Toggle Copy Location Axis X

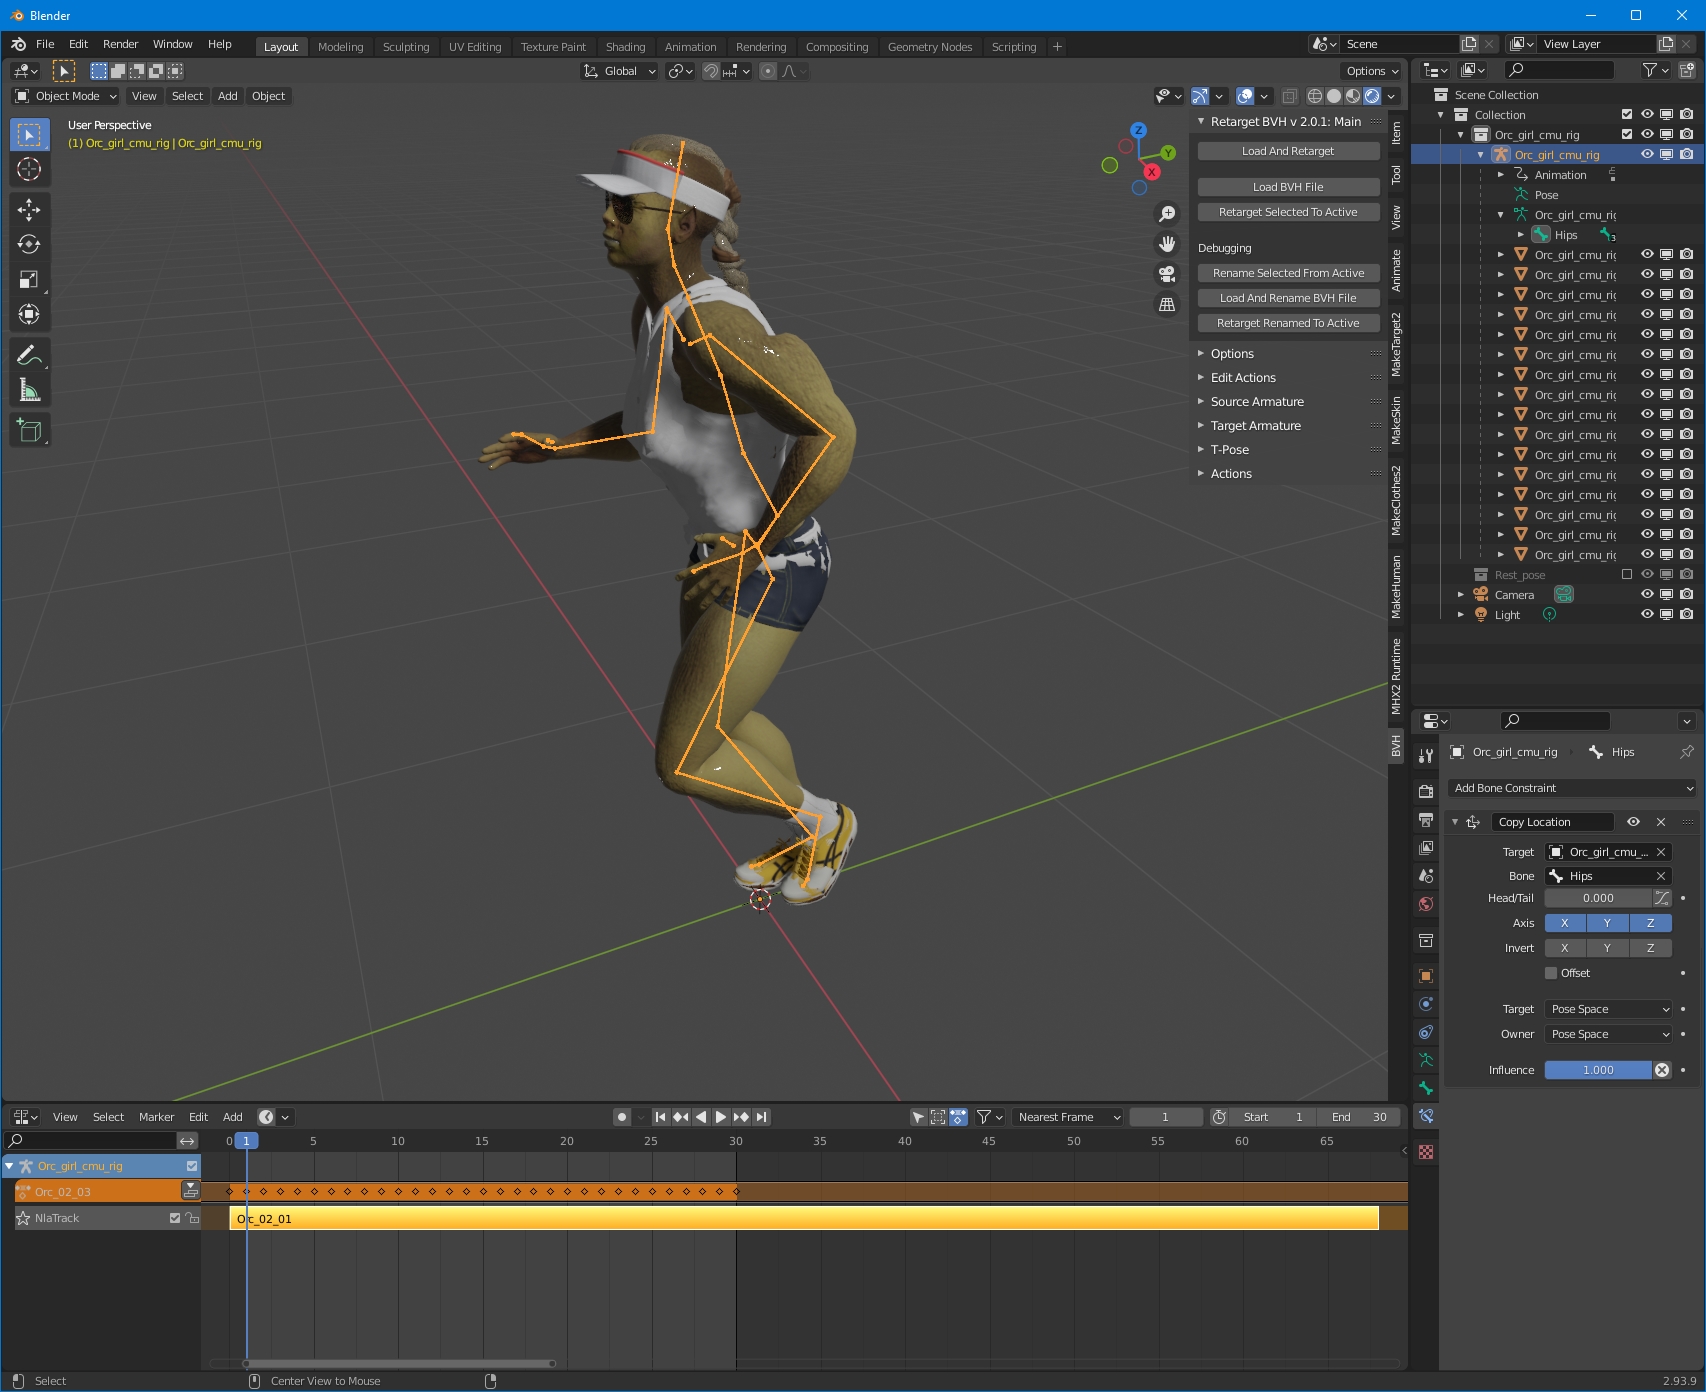pos(1565,923)
